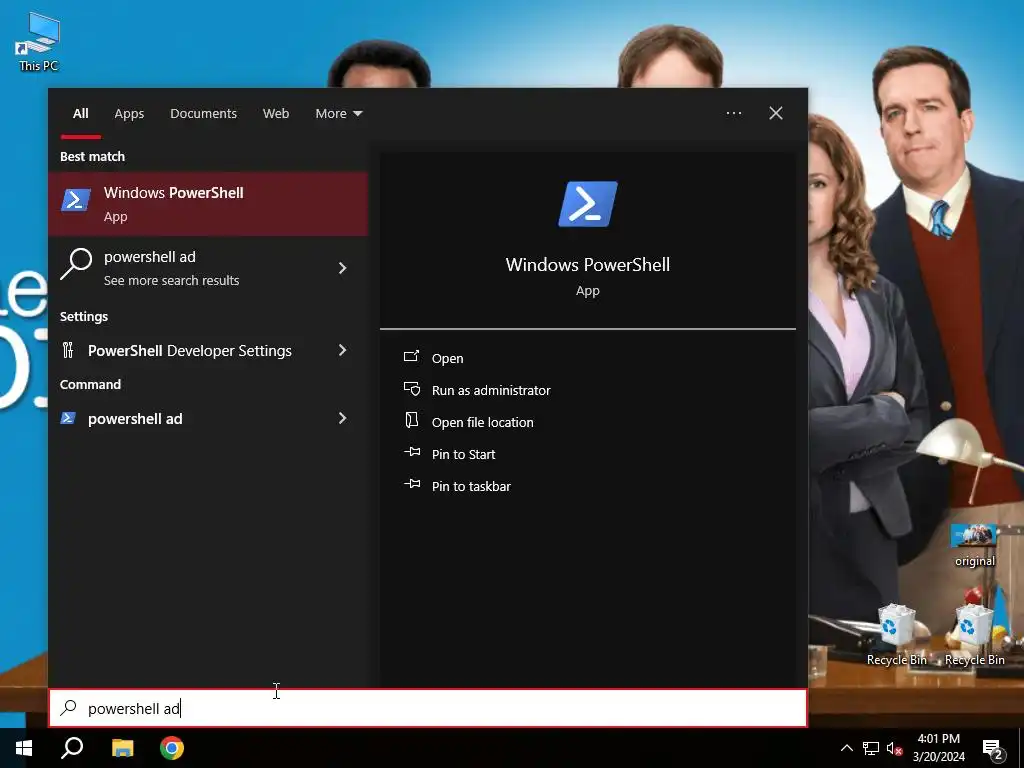The image size is (1024, 768).
Task: Close the search panel
Action: click(776, 113)
